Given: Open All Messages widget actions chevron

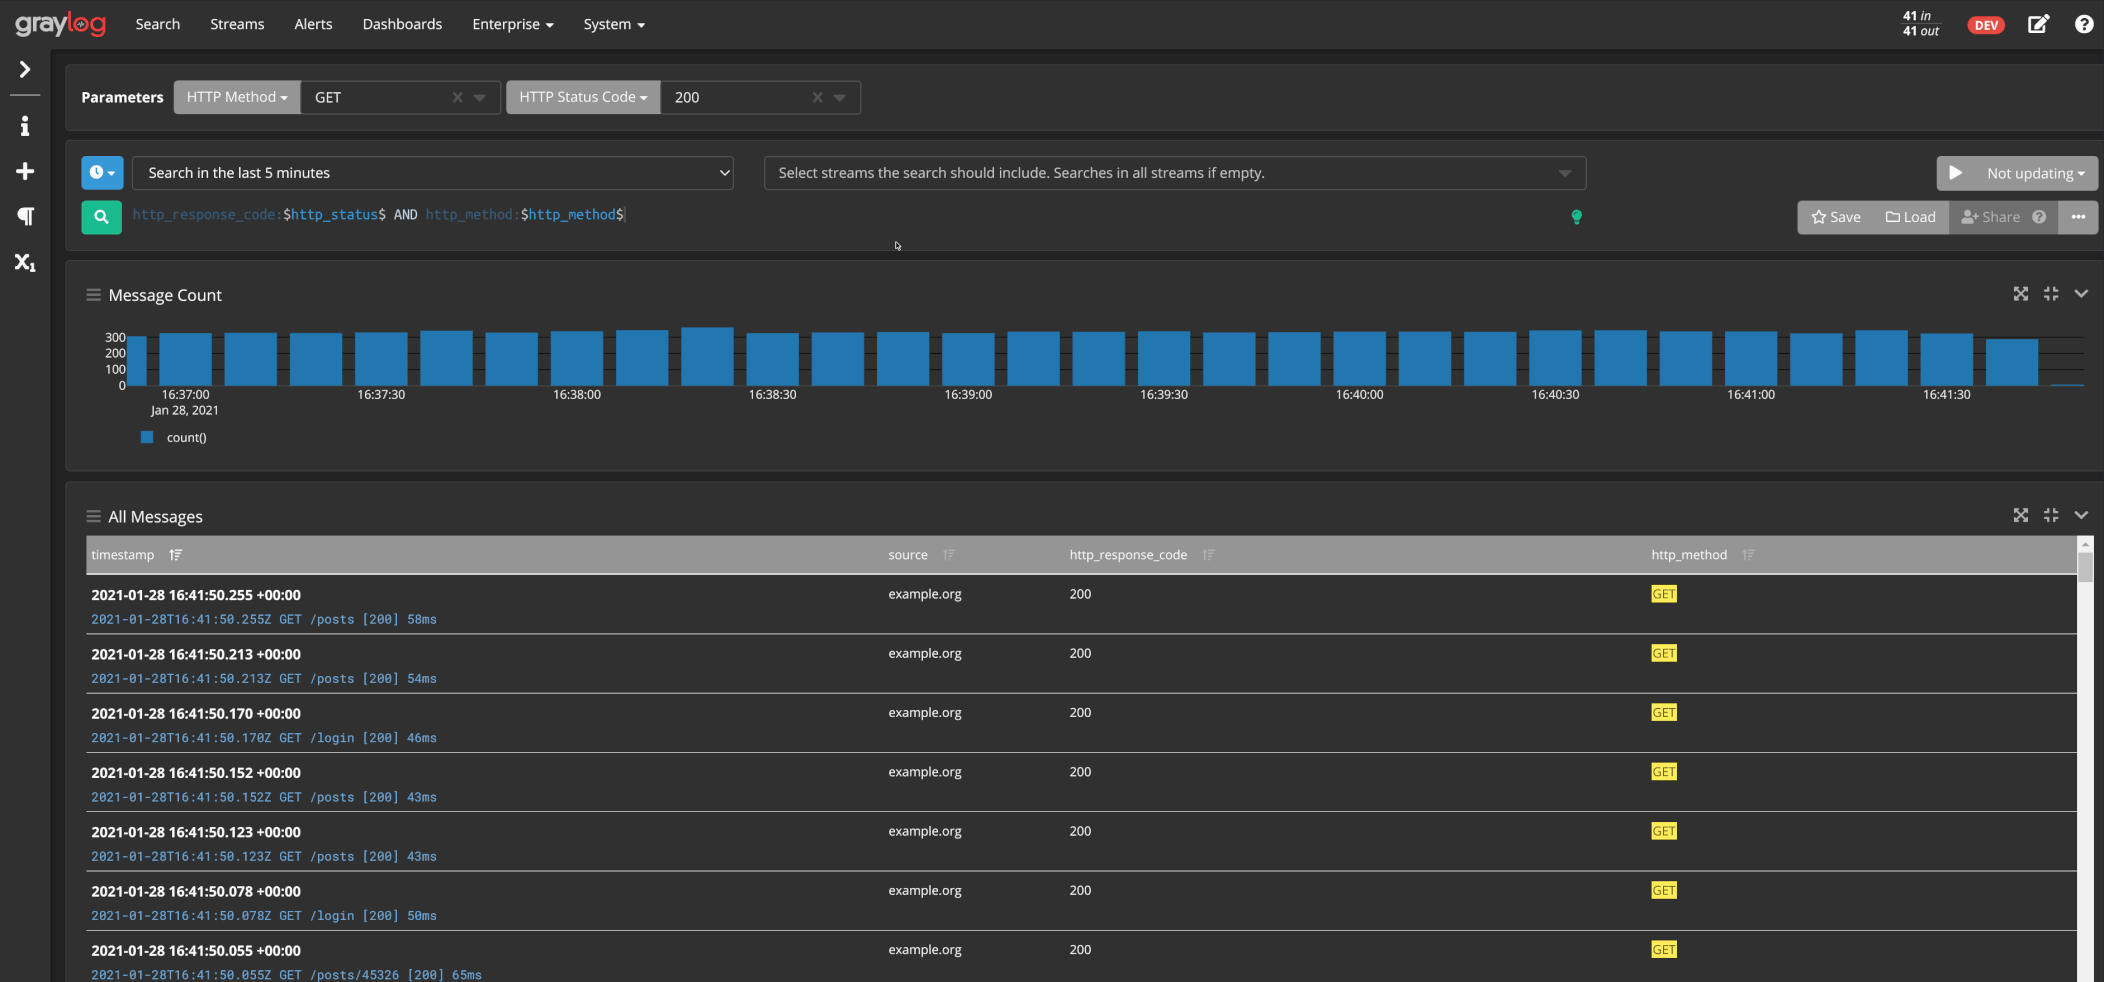Looking at the screenshot, I should pyautogui.click(x=2081, y=515).
